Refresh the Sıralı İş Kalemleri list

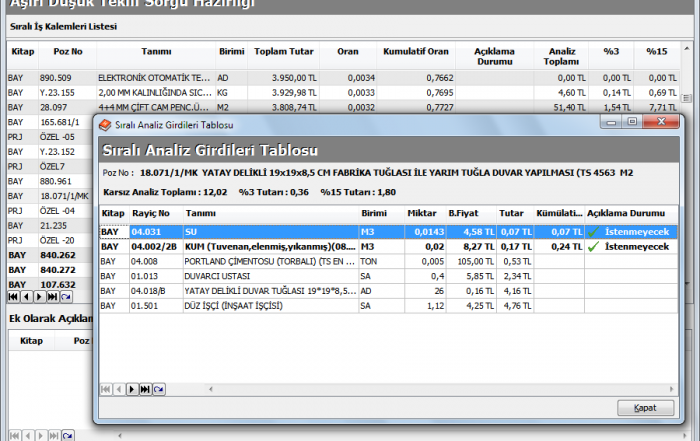click(x=66, y=297)
